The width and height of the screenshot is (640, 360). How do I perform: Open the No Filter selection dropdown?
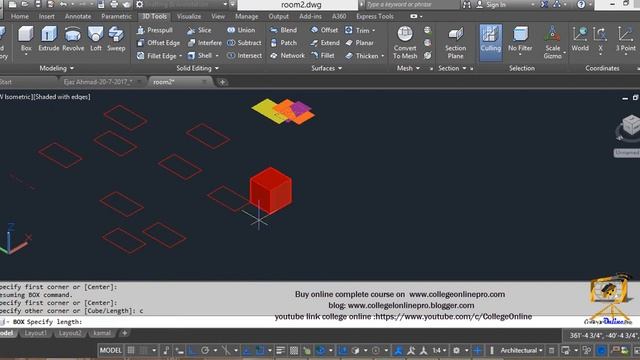pyautogui.click(x=520, y=54)
